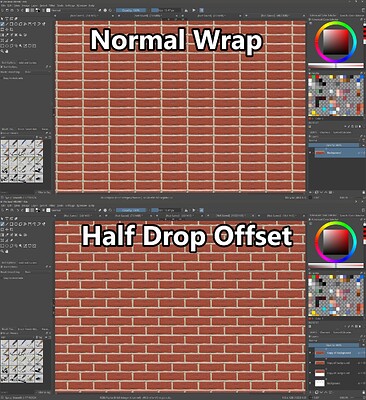366x400 pixels.
Task: Hide Copy of Background layer in bottom window
Action: click(310, 353)
